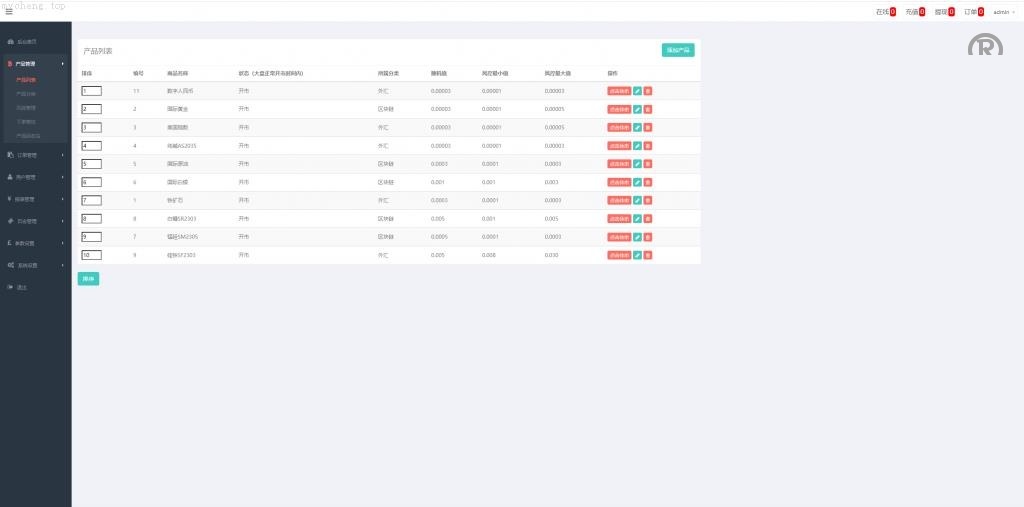
Task: Click the trash icon in the first product row
Action: 648,91
